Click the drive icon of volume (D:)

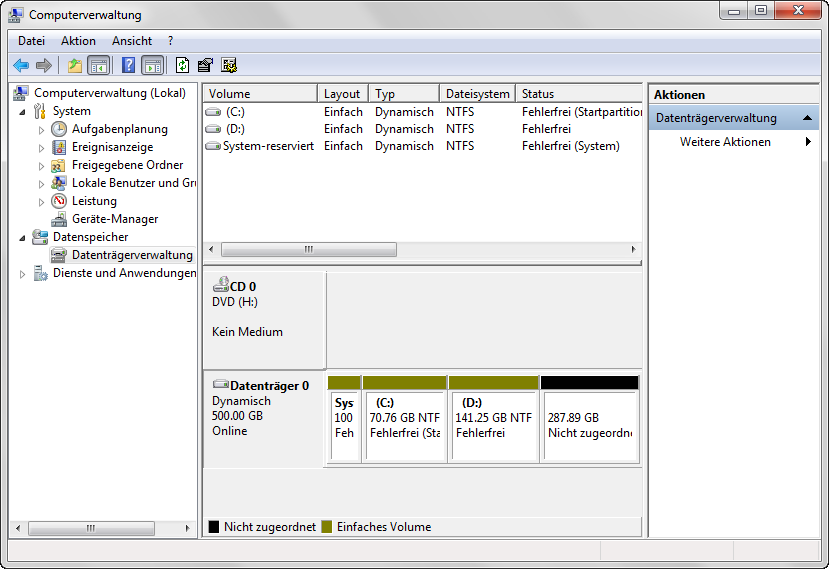(213, 129)
